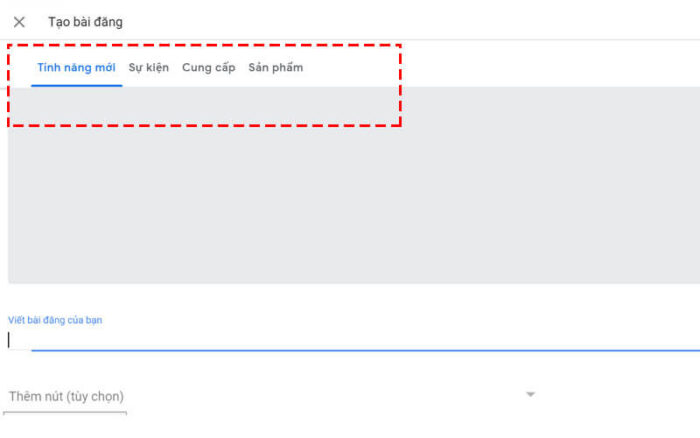
Task: Click the Tạo bài đăng header title
Action: pyautogui.click(x=85, y=22)
